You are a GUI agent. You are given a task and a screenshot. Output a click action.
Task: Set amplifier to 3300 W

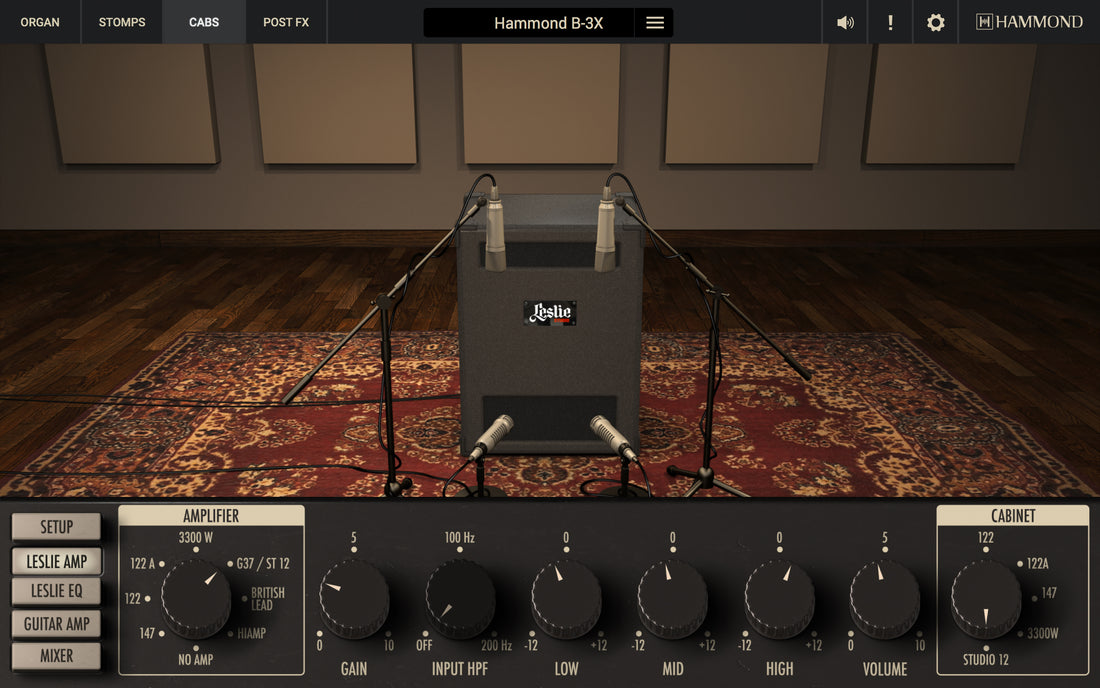[x=196, y=538]
